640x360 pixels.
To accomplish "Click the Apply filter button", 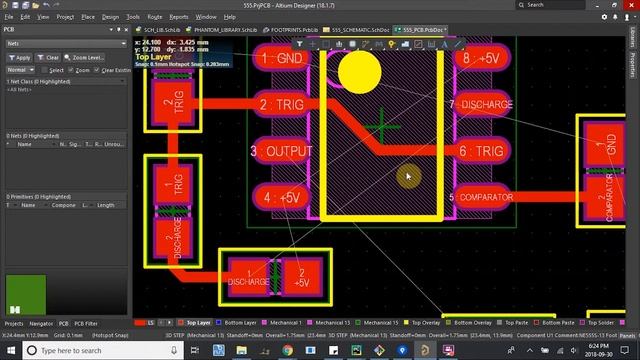I will tap(19, 58).
